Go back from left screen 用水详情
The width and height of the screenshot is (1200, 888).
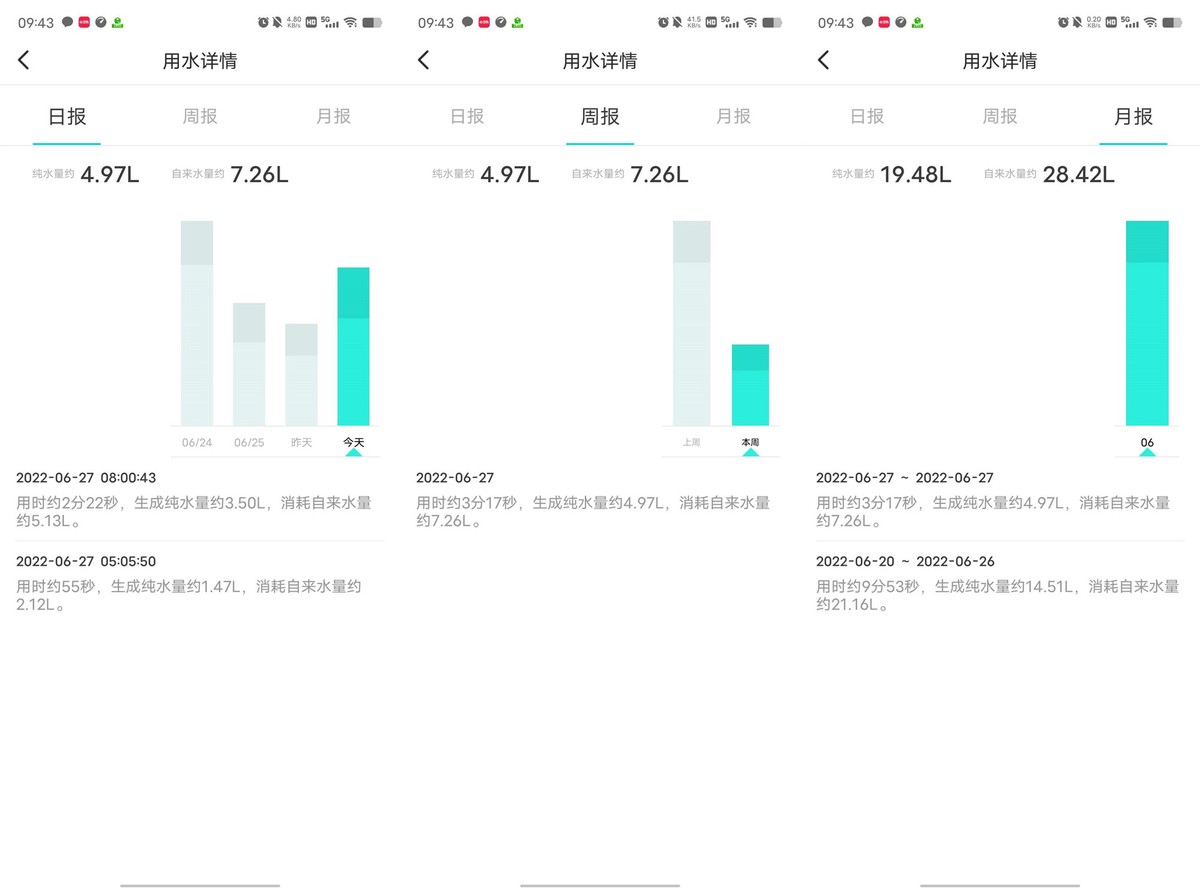pyautogui.click(x=24, y=60)
